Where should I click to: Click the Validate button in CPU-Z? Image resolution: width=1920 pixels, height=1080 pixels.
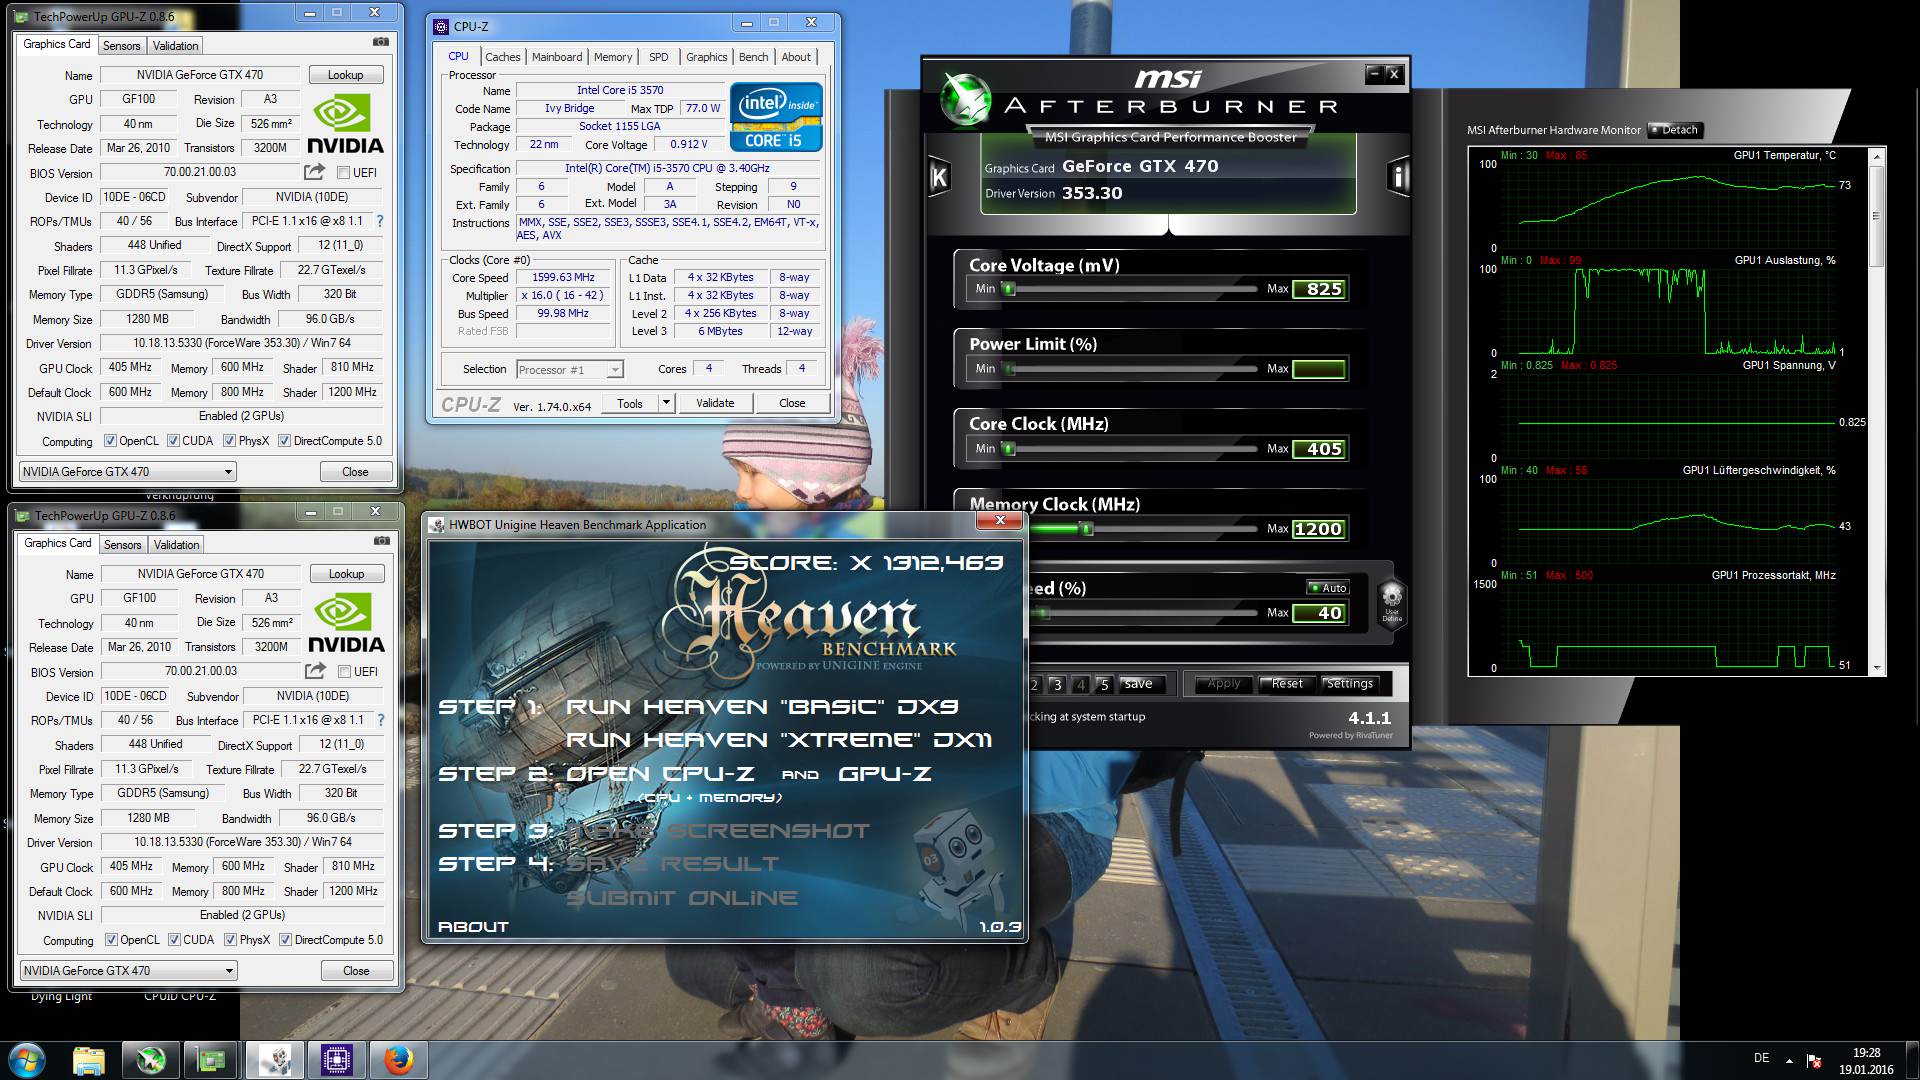click(715, 403)
